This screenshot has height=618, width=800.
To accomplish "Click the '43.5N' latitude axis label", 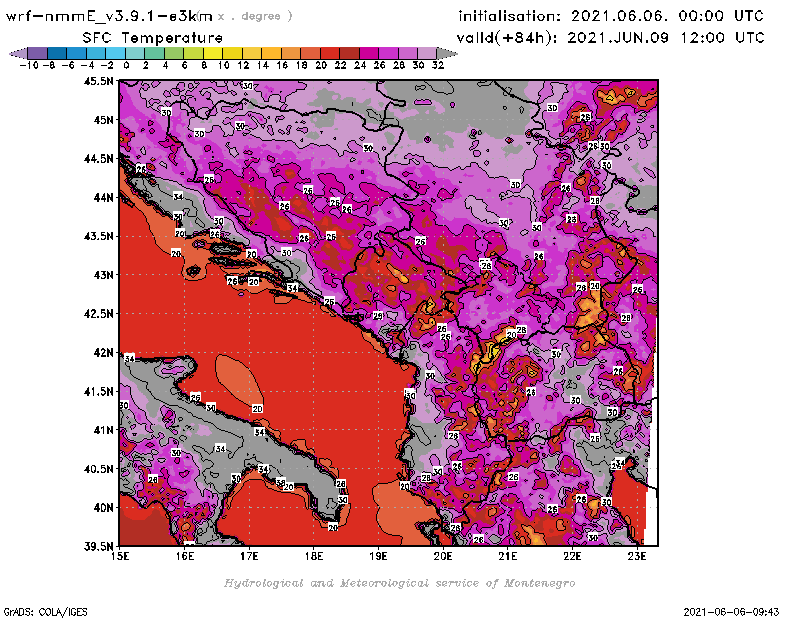I will [98, 236].
